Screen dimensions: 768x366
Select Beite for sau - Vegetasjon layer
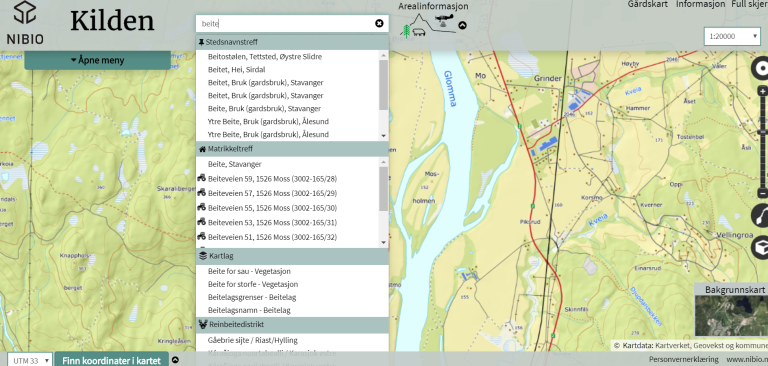[249, 271]
